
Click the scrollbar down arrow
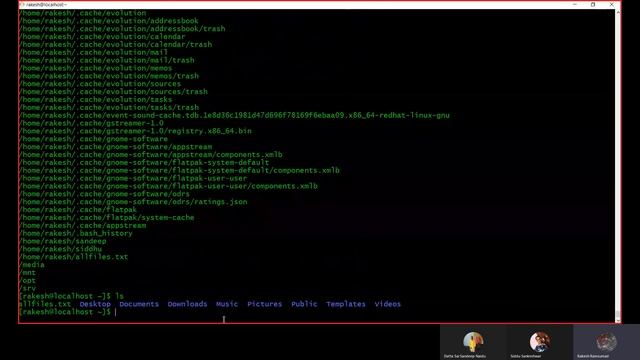[x=618, y=319]
